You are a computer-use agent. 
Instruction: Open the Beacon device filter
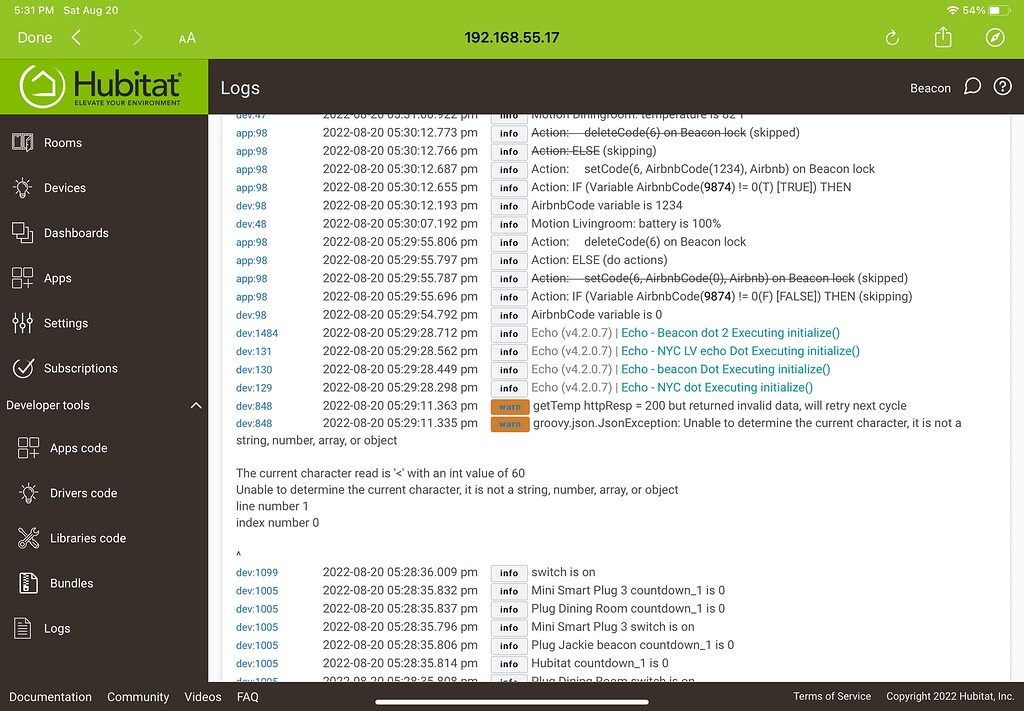[930, 88]
